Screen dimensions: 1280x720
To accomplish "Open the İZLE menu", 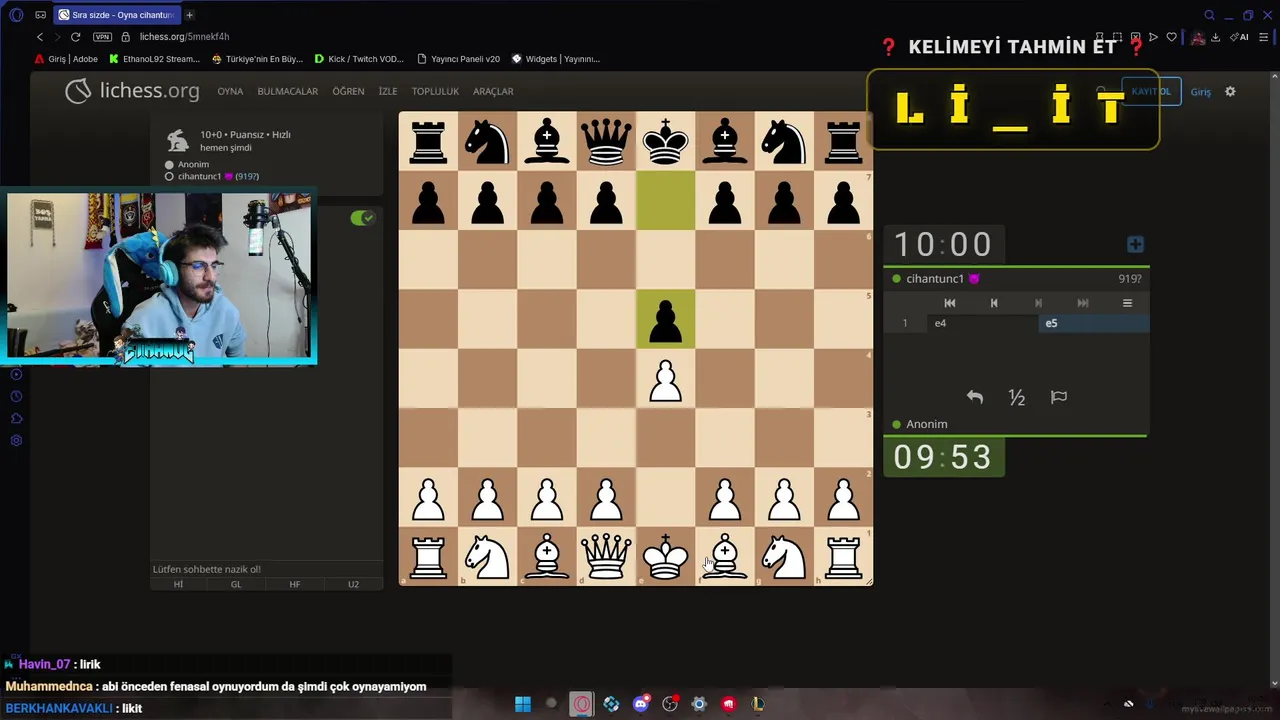I will [x=388, y=91].
